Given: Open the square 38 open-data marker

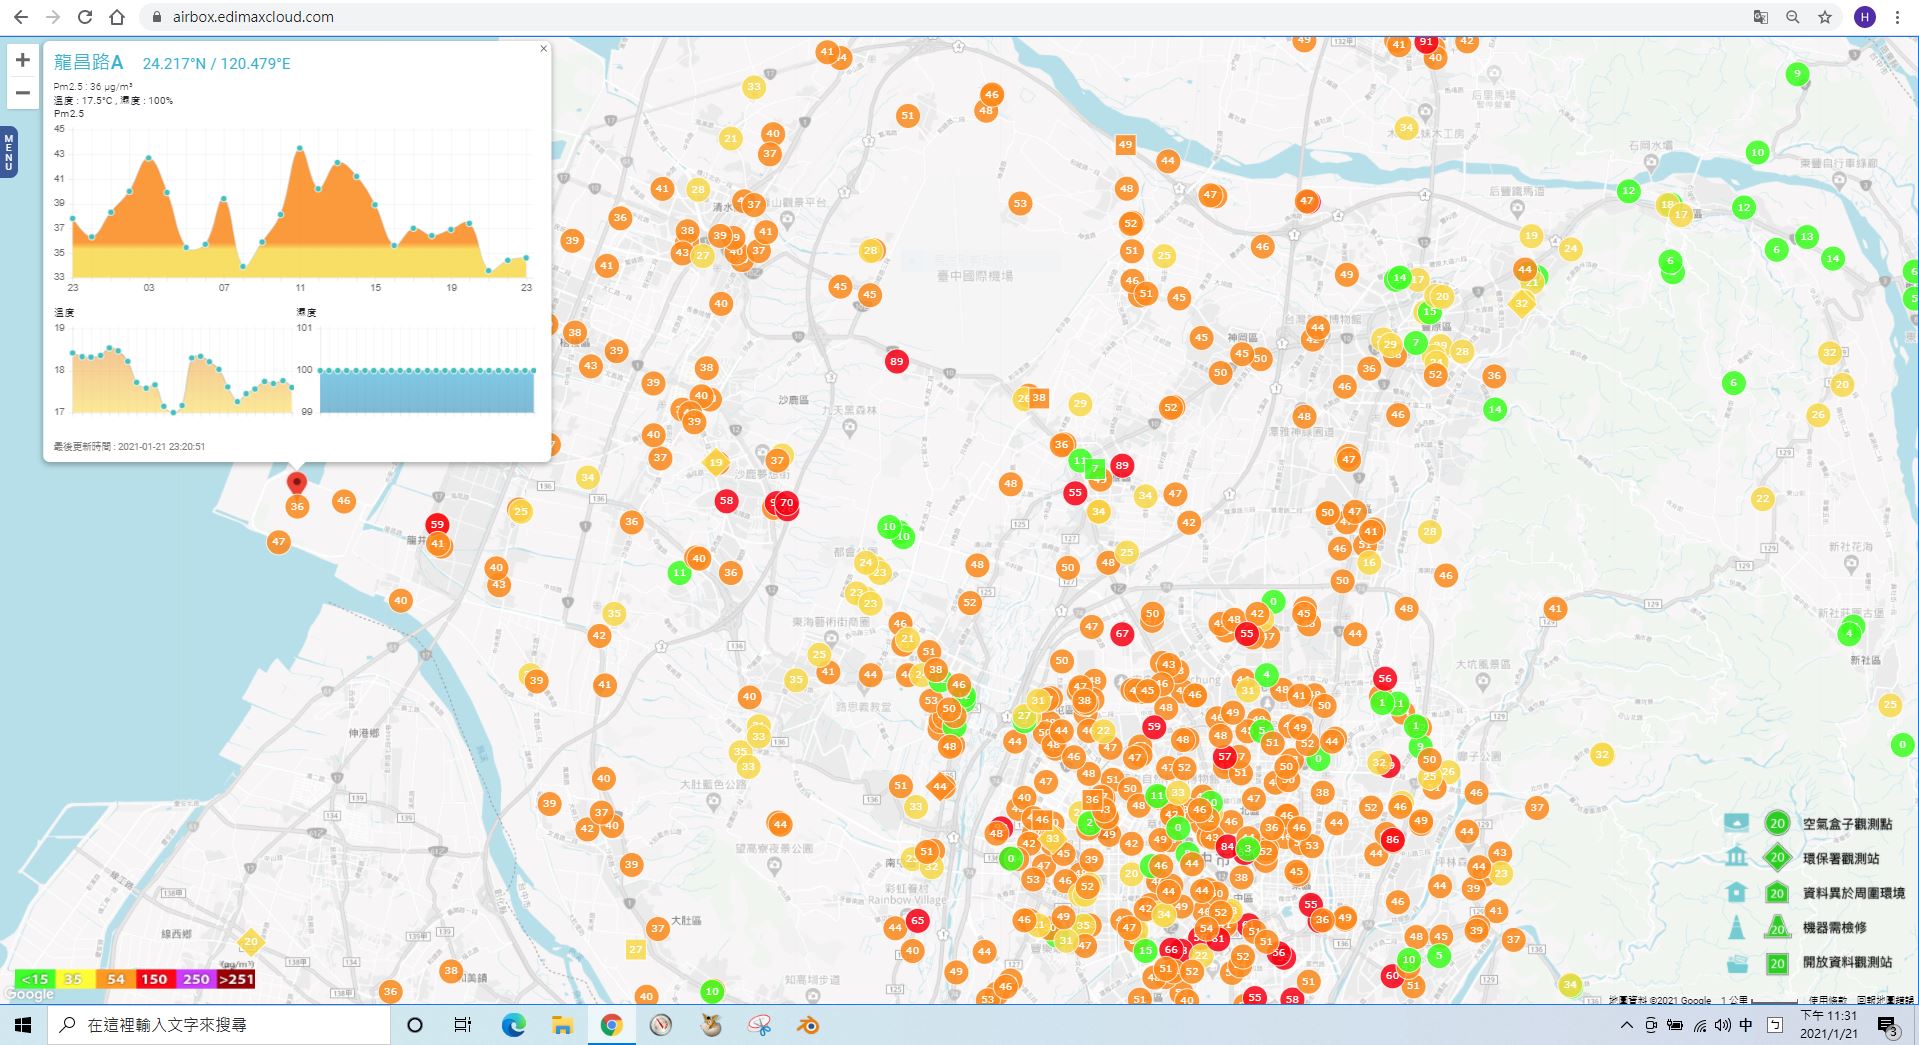Looking at the screenshot, I should (x=1039, y=398).
